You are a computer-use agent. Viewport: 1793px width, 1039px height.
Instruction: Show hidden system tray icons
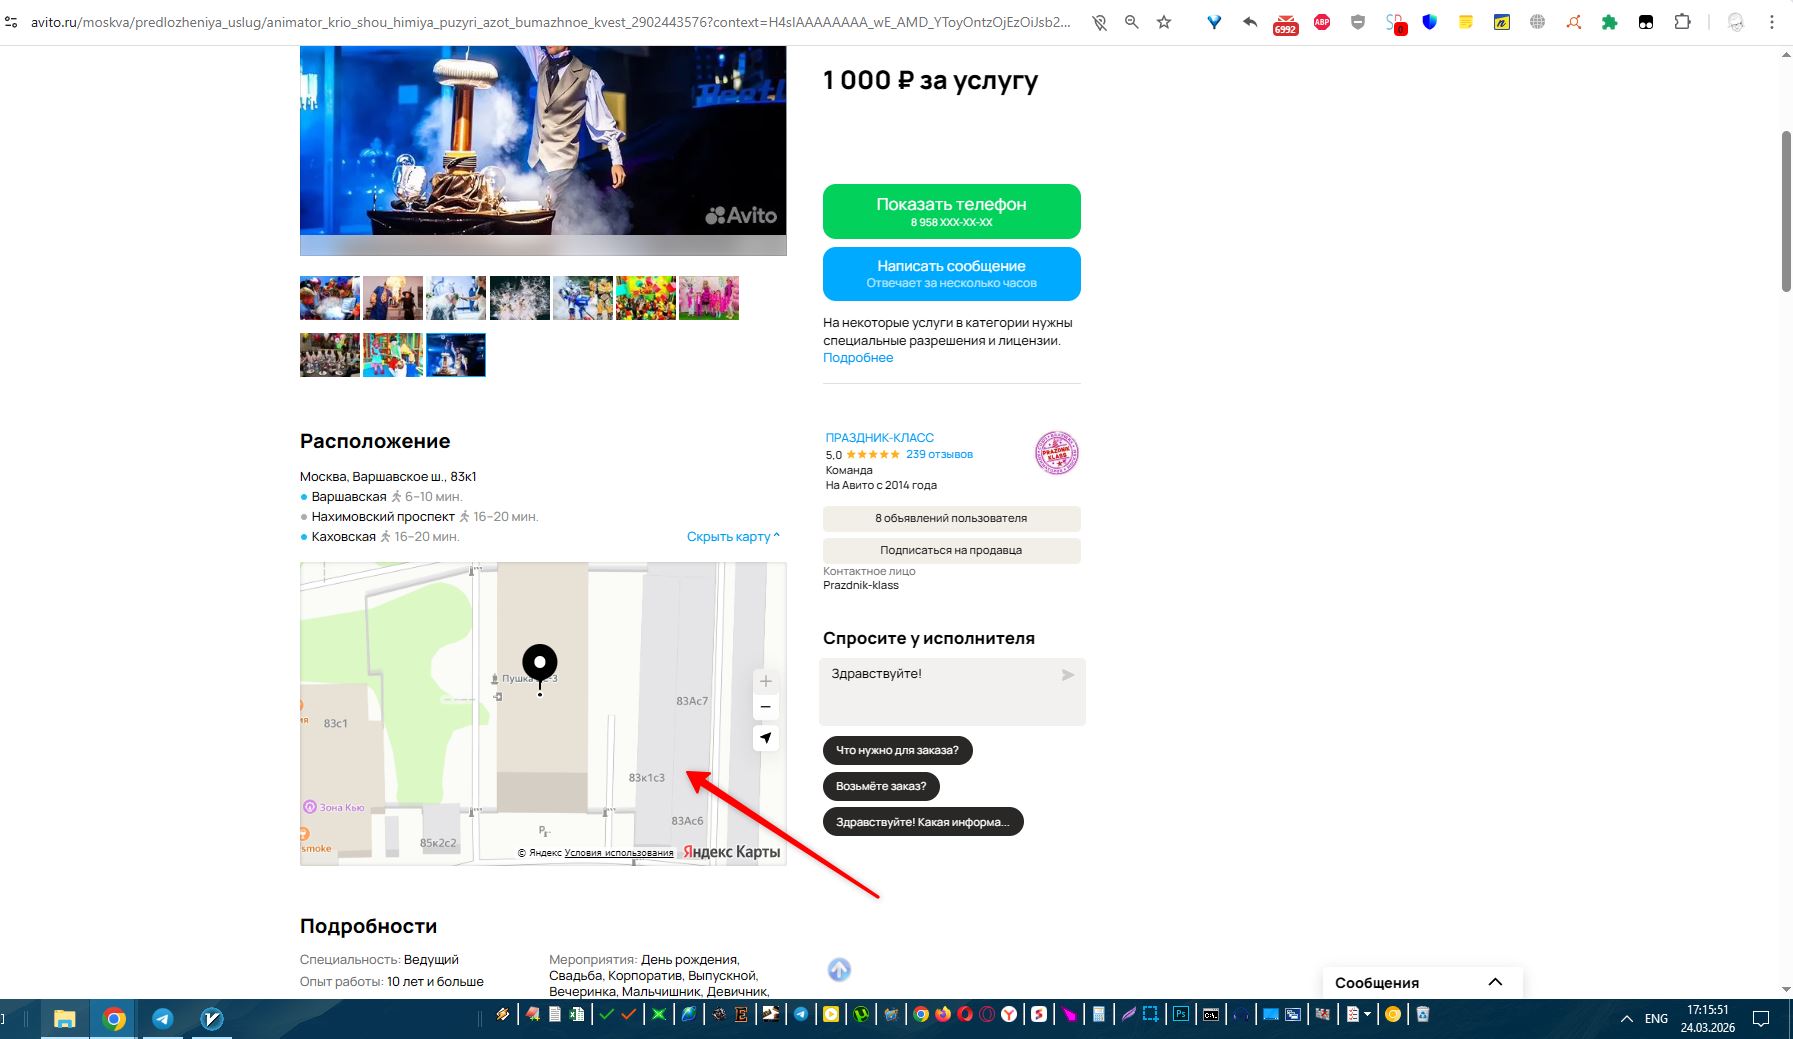tap(1627, 1019)
